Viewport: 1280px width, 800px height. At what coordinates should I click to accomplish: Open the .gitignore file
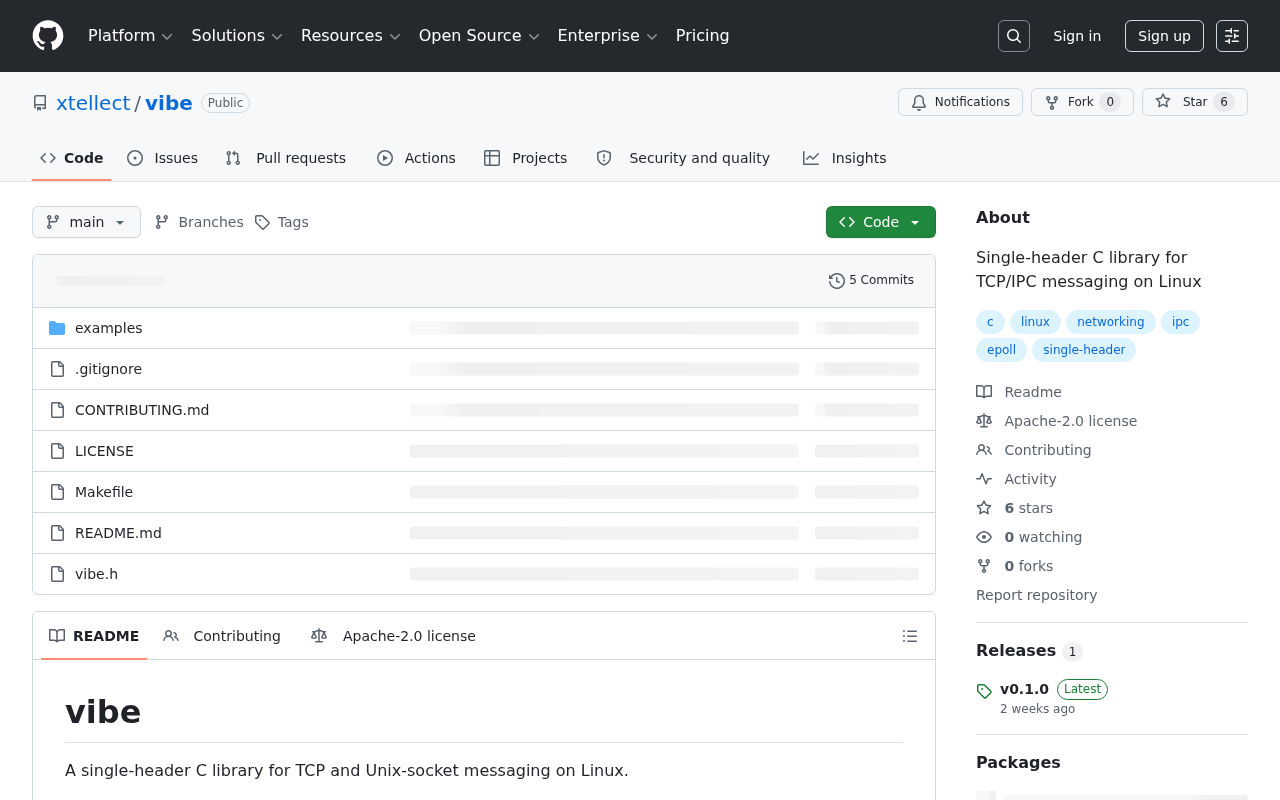(x=108, y=369)
